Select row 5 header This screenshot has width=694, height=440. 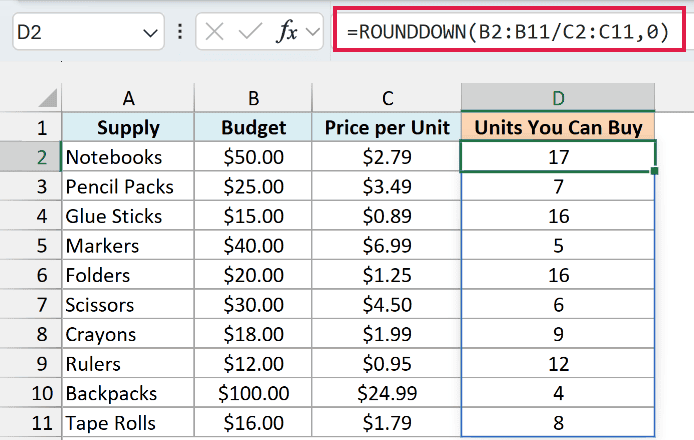pos(31,245)
